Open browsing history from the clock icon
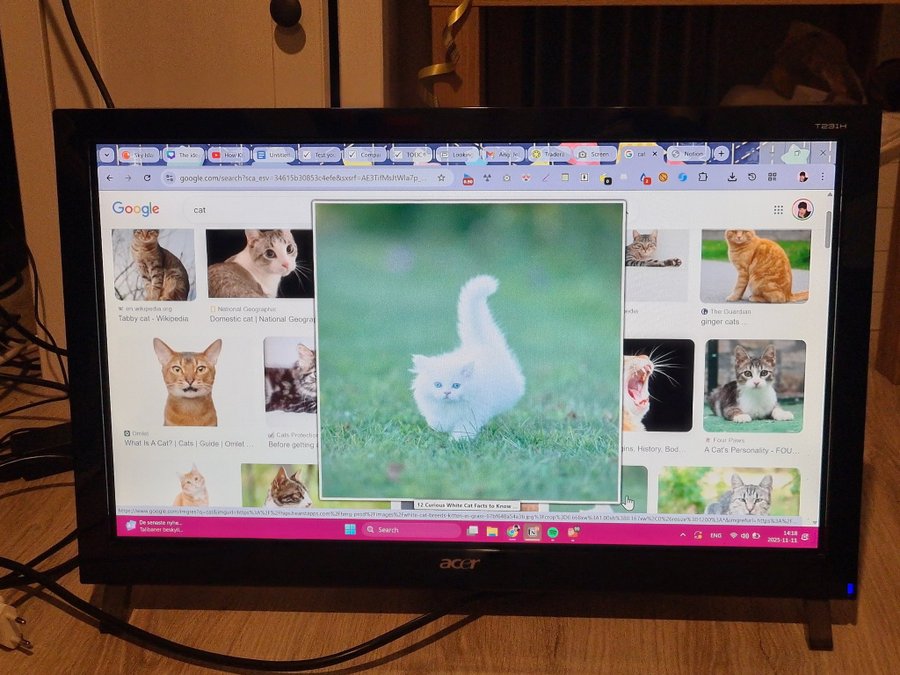 (752, 178)
